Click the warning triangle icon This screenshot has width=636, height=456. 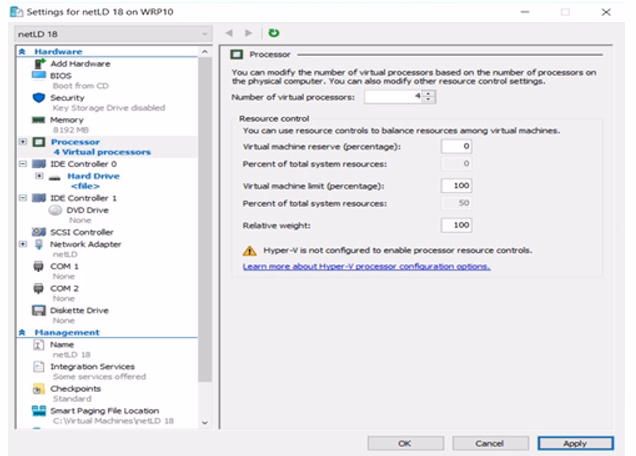(x=249, y=251)
